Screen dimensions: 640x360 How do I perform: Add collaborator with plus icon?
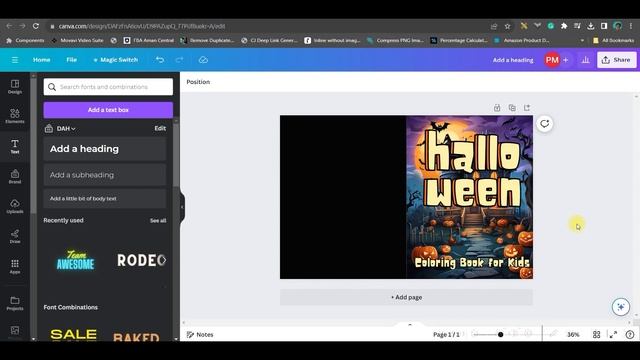click(x=565, y=60)
